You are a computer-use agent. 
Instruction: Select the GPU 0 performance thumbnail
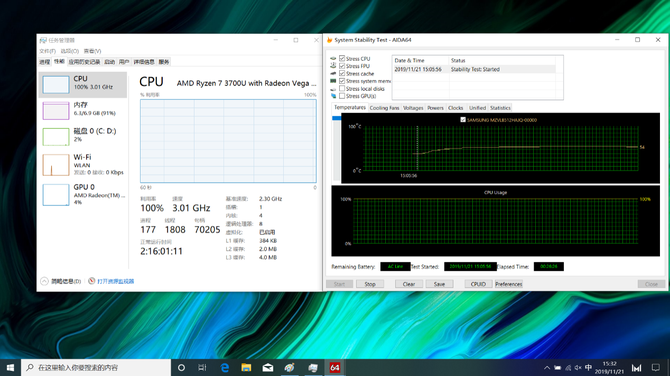click(x=84, y=194)
